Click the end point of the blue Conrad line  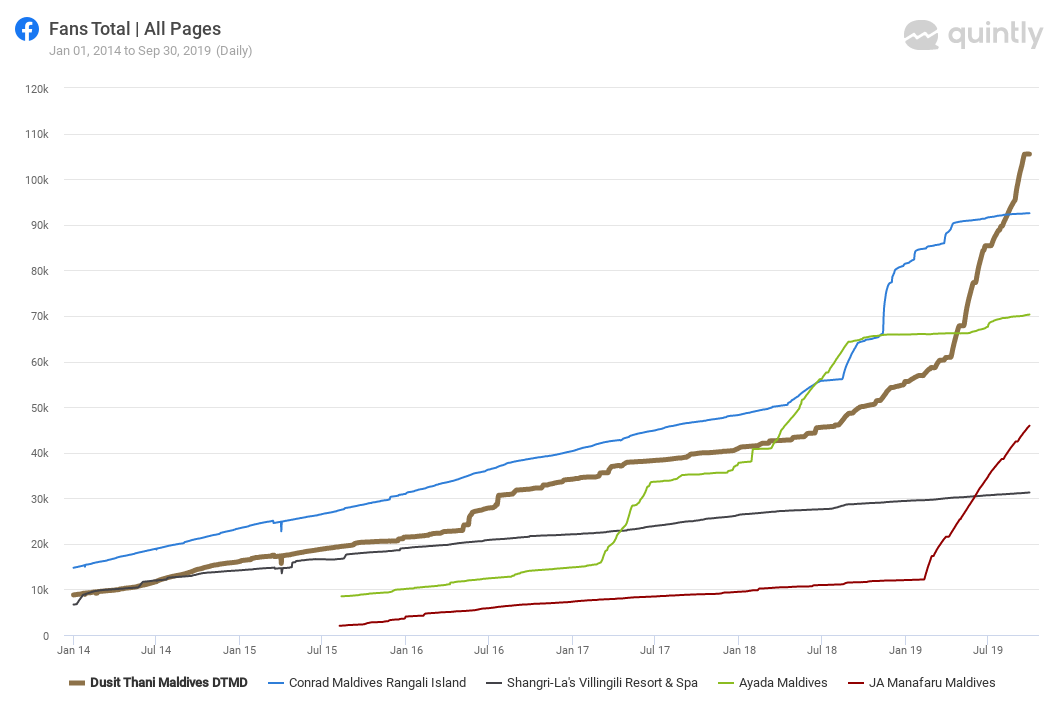[1029, 213]
